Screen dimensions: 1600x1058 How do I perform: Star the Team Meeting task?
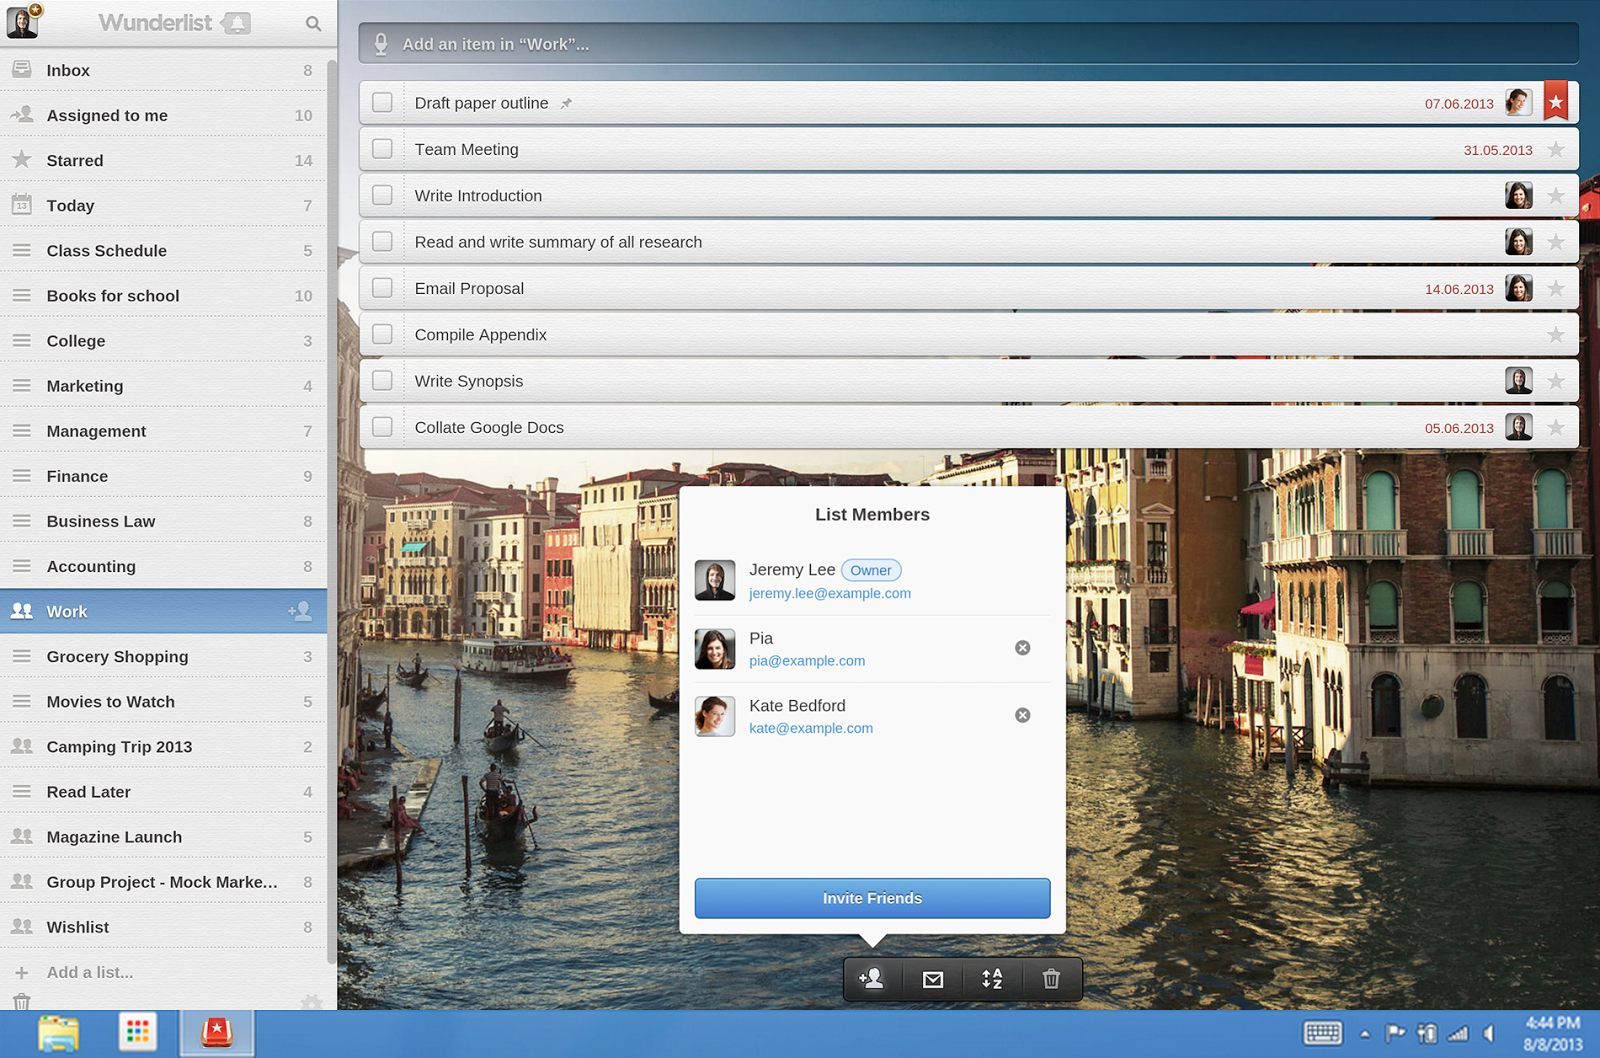(x=1555, y=150)
